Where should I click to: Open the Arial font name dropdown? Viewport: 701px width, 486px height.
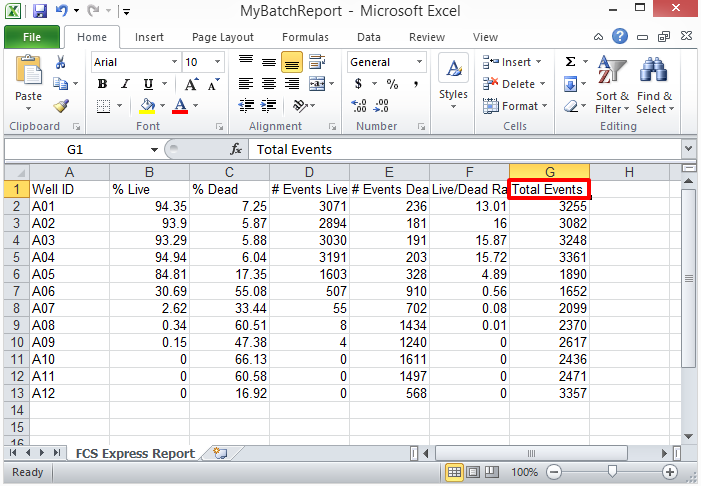[x=173, y=62]
